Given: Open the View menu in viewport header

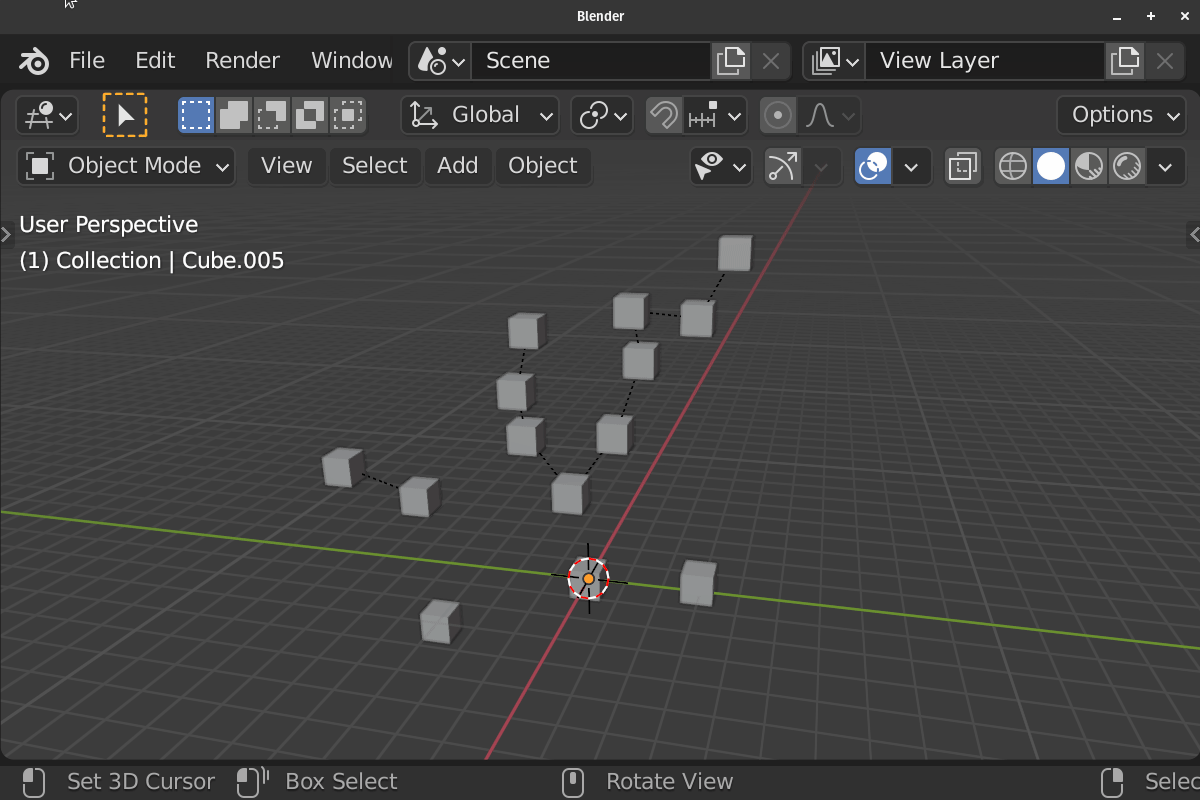Looking at the screenshot, I should (x=287, y=166).
